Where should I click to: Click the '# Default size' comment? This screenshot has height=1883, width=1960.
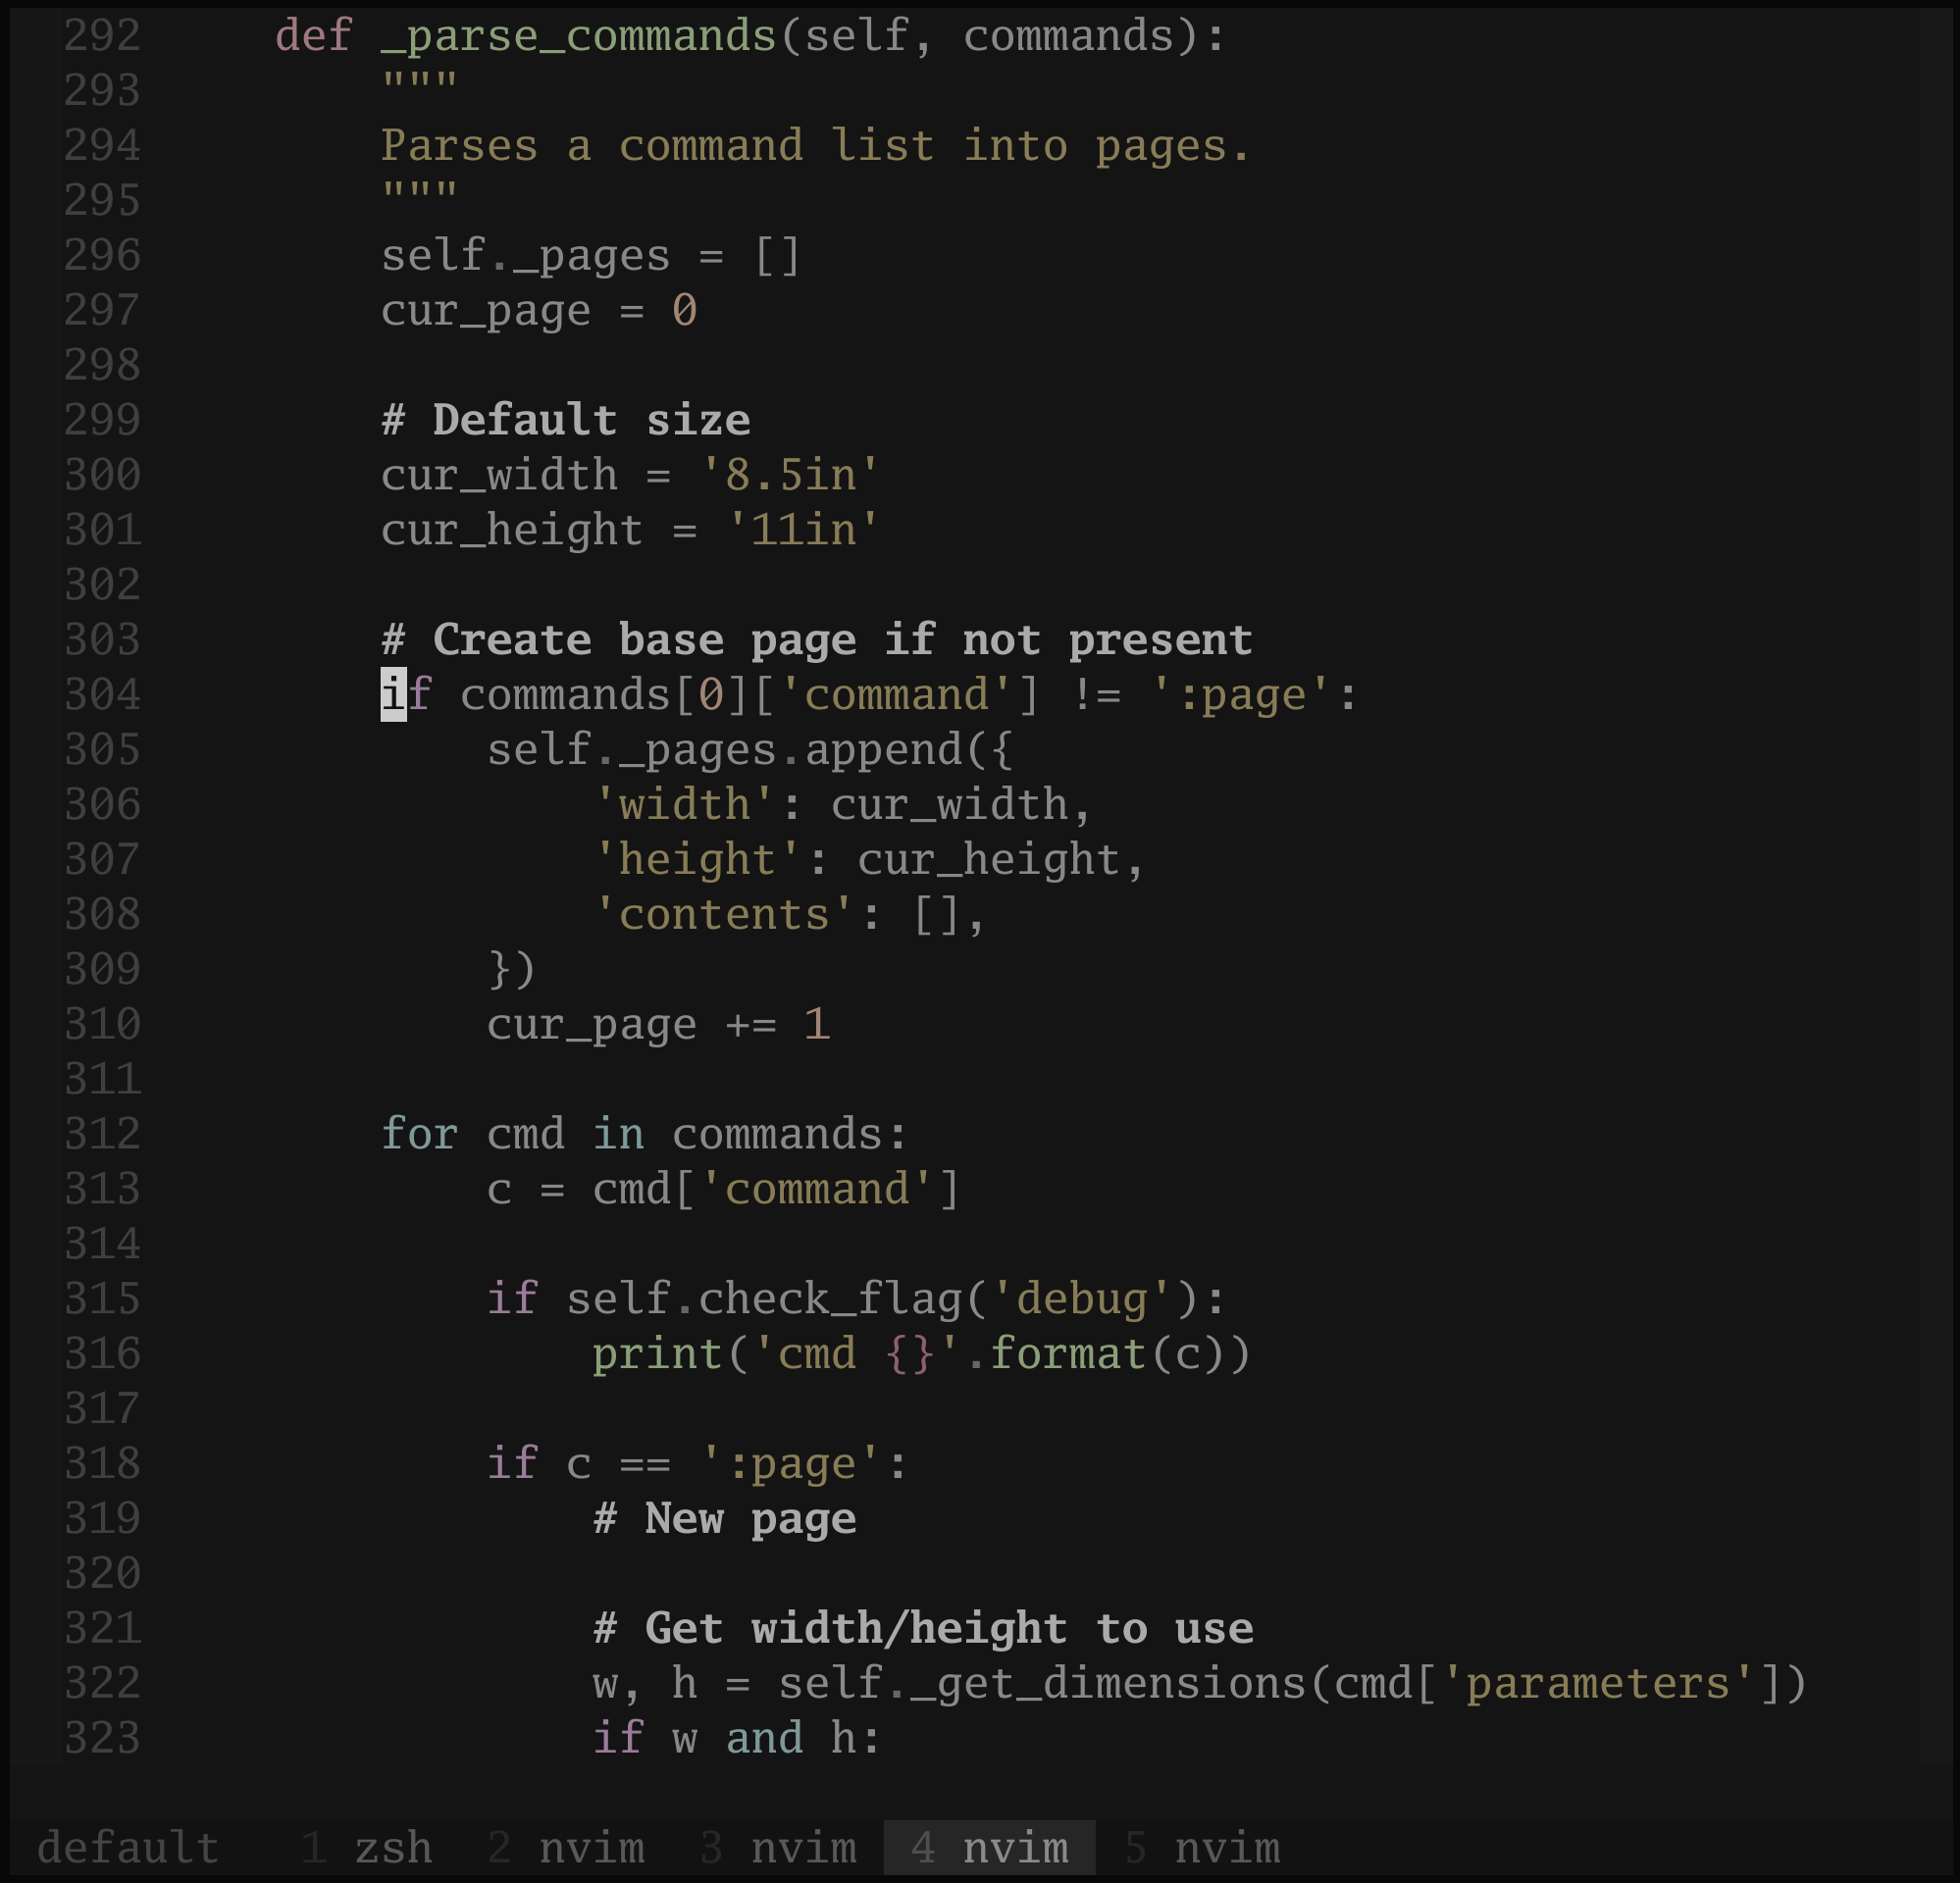point(566,420)
